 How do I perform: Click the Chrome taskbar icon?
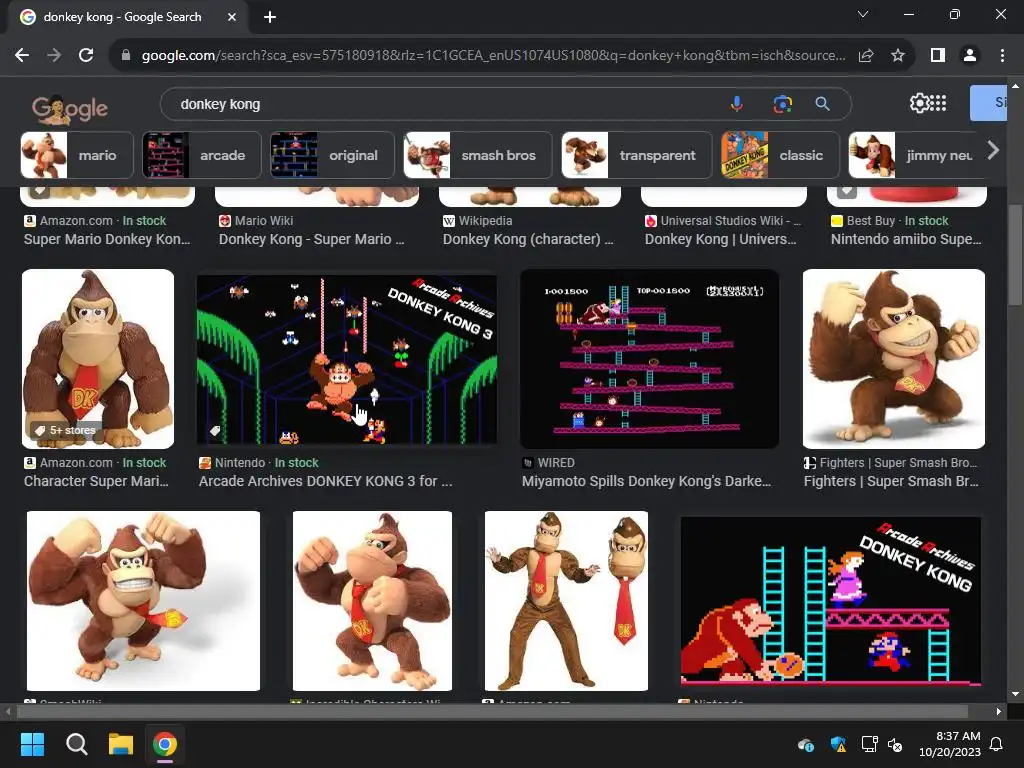coord(165,744)
